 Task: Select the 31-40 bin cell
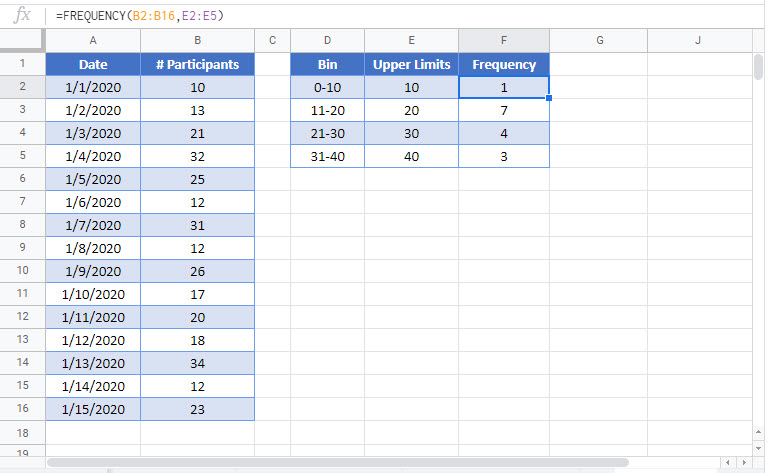[327, 156]
